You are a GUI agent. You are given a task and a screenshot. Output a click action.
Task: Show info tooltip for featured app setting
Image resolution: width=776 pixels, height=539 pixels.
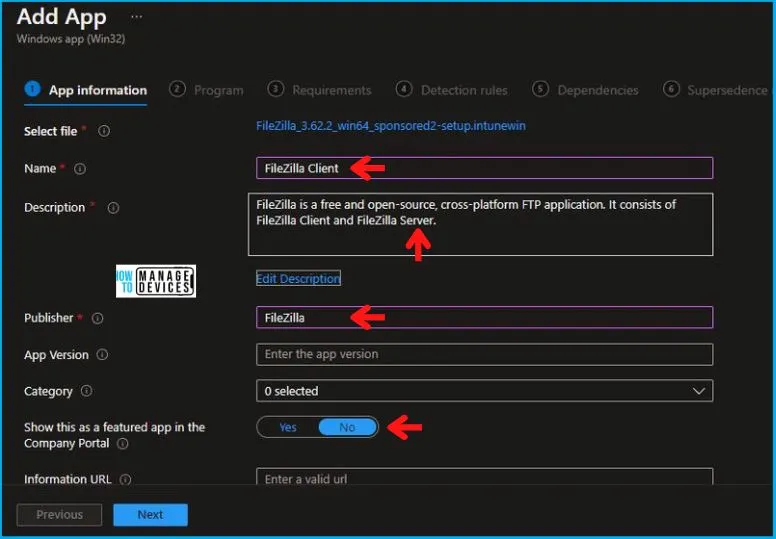(122, 443)
